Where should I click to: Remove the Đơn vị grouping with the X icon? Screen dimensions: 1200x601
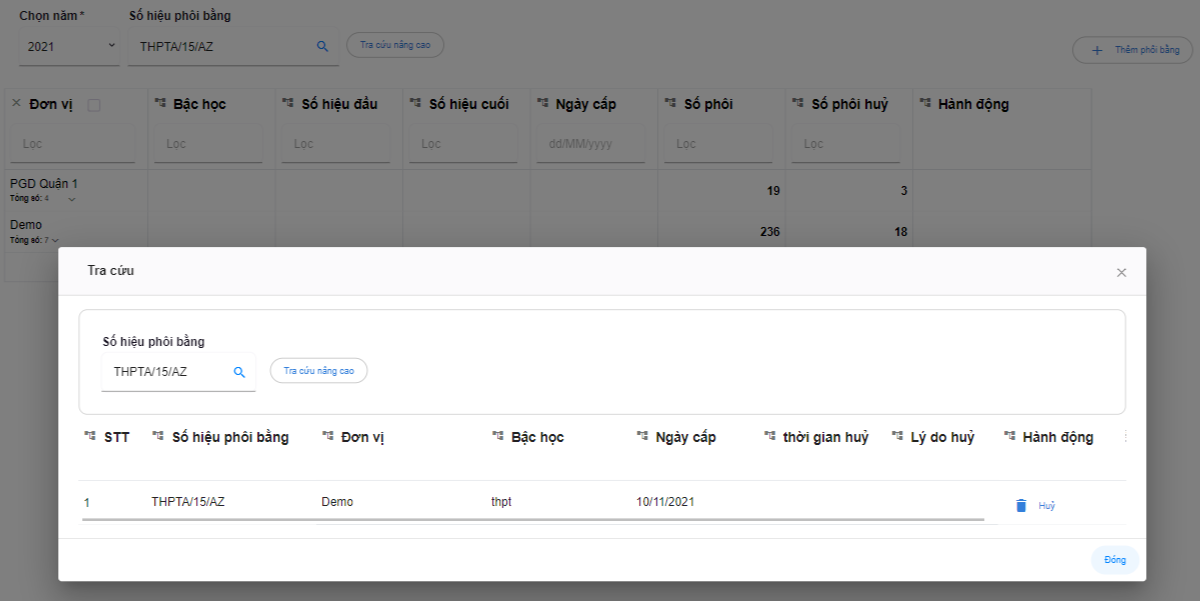tap(16, 104)
